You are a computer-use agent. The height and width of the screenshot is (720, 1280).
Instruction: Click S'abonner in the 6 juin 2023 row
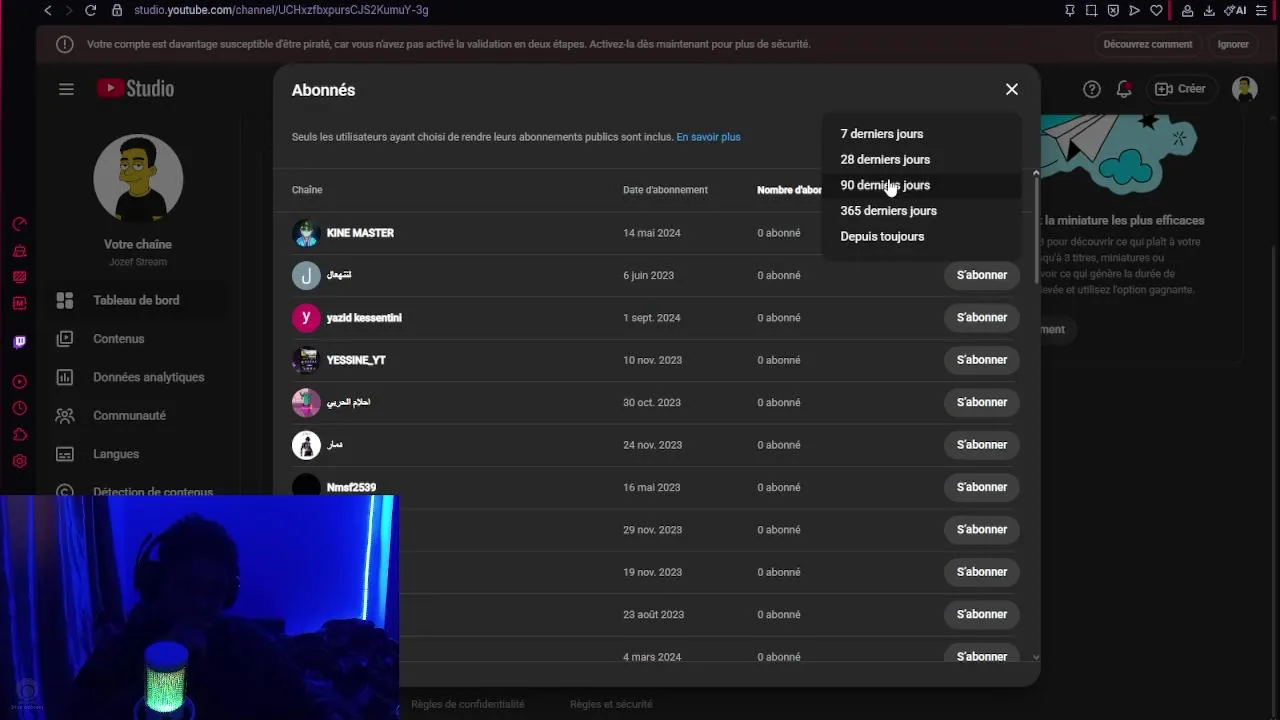(x=981, y=275)
